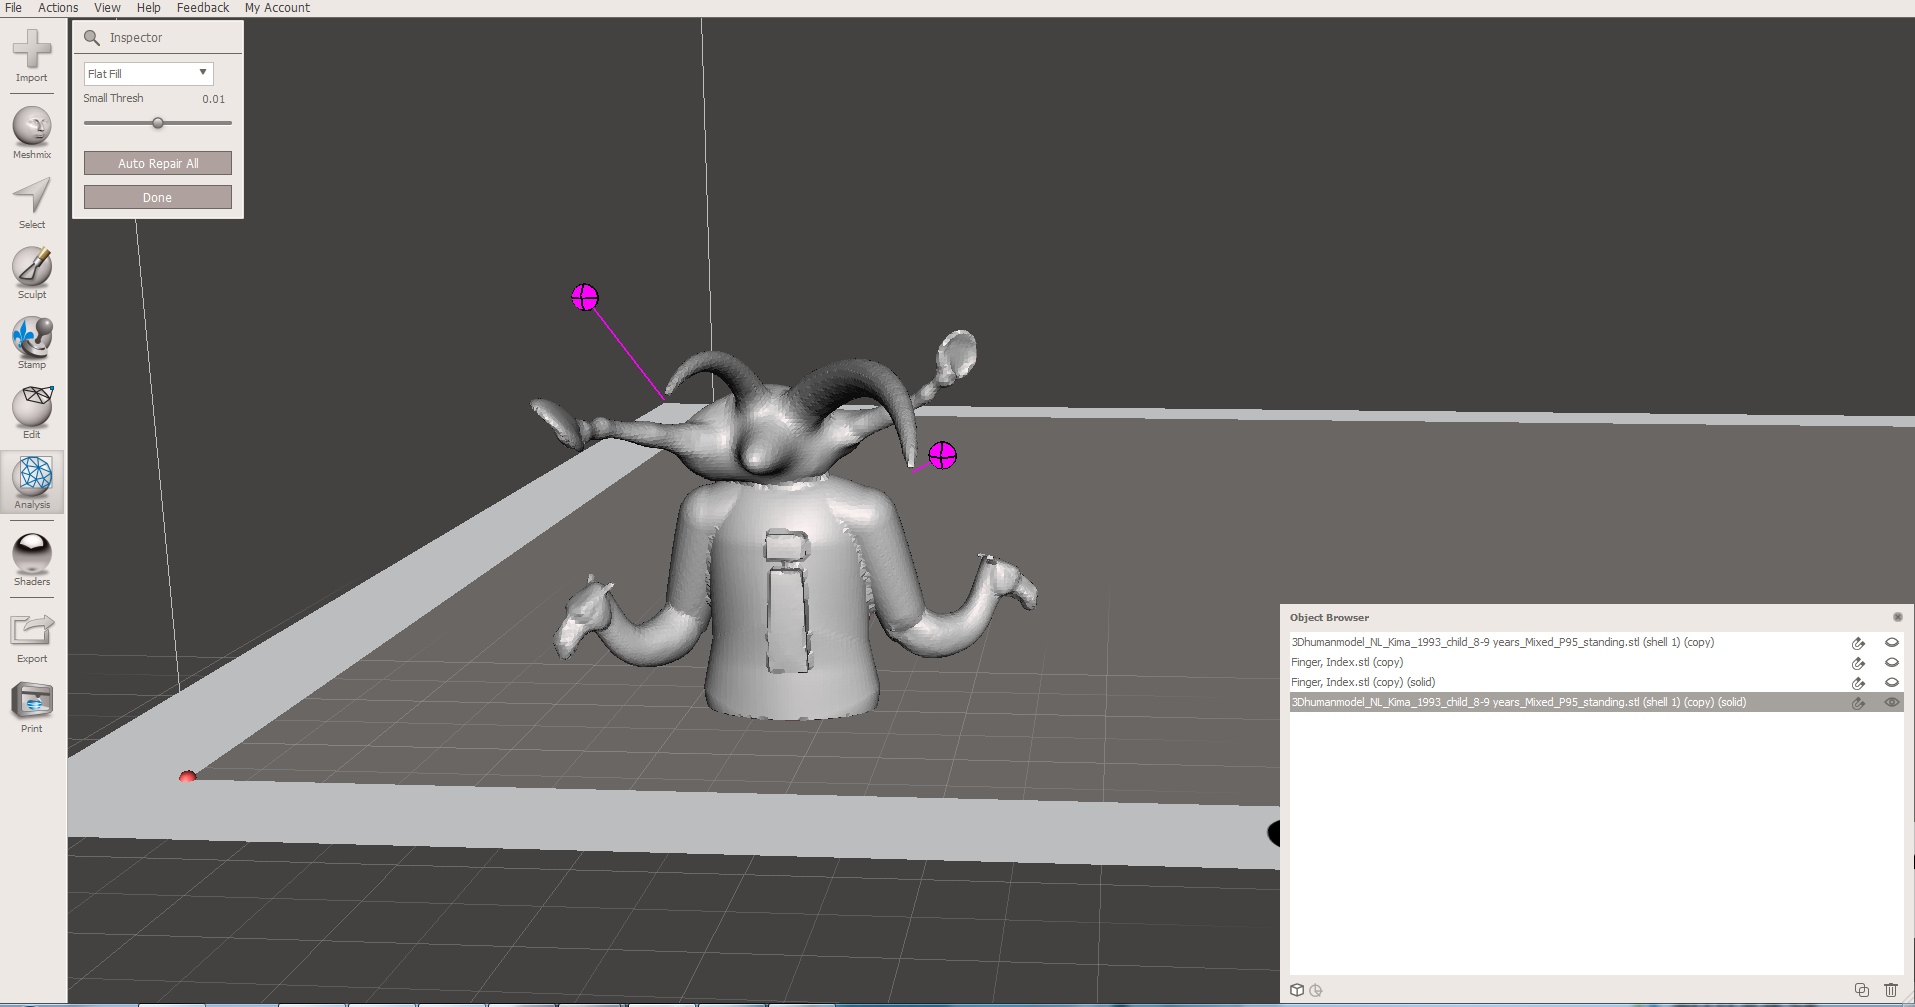Toggle visibility of the solid Finger object
The height and width of the screenshot is (1007, 1915).
[1891, 682]
